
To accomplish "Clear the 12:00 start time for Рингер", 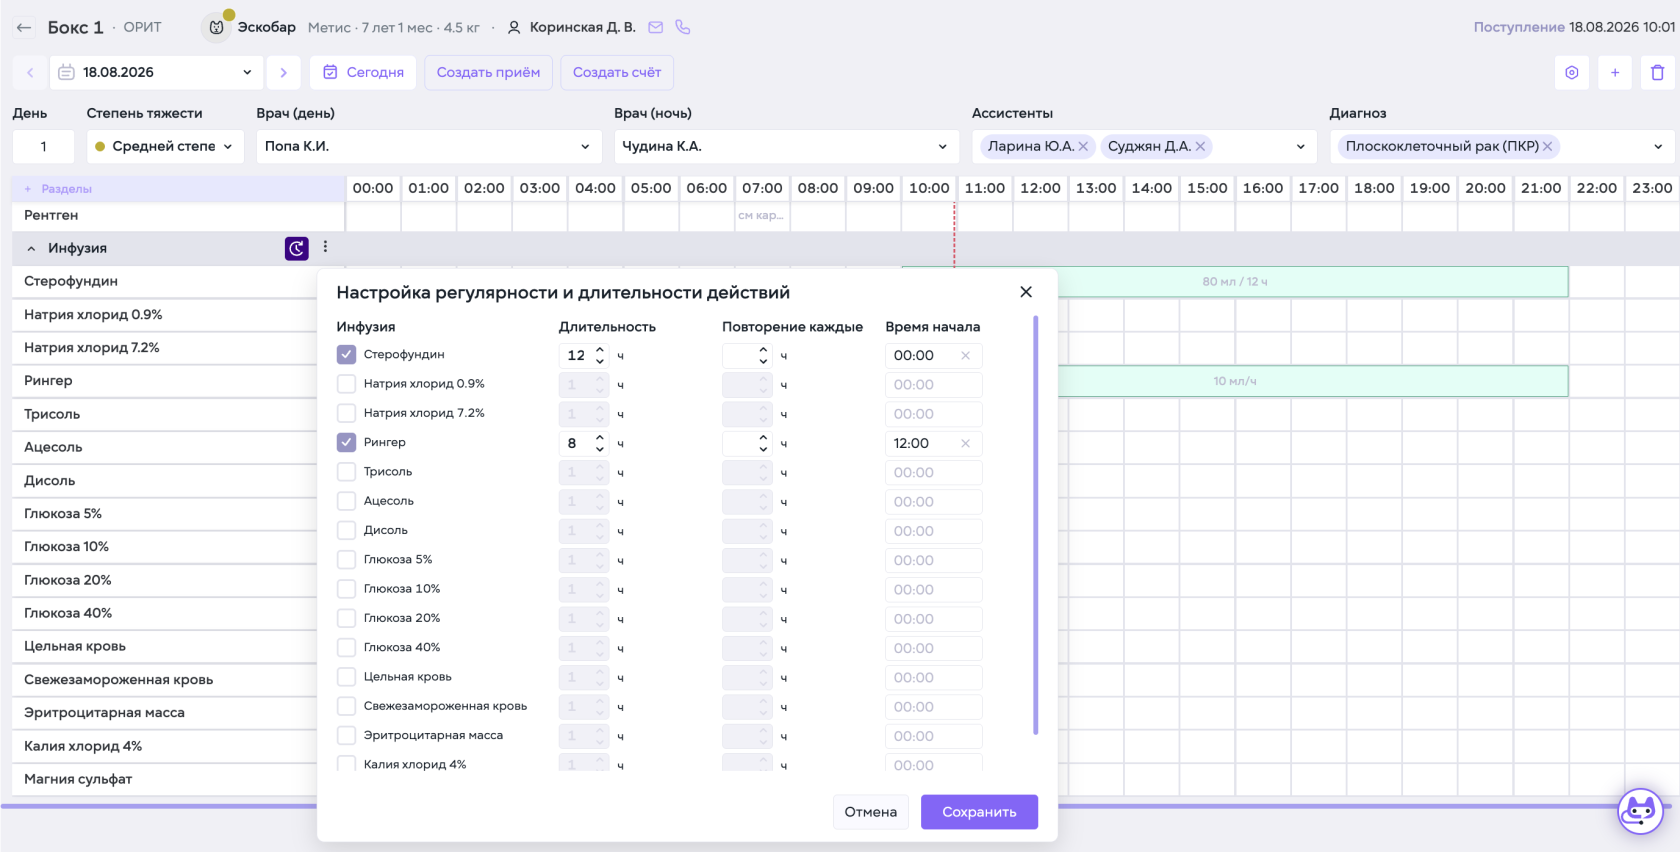I will [966, 443].
